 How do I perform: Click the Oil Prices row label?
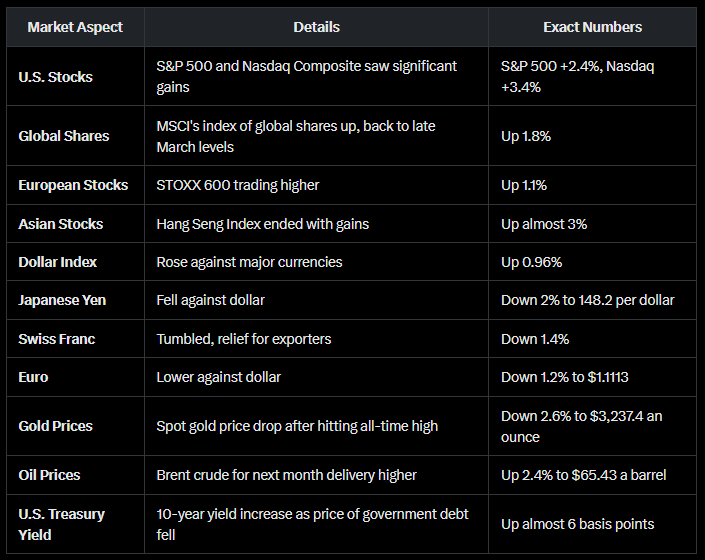click(48, 475)
